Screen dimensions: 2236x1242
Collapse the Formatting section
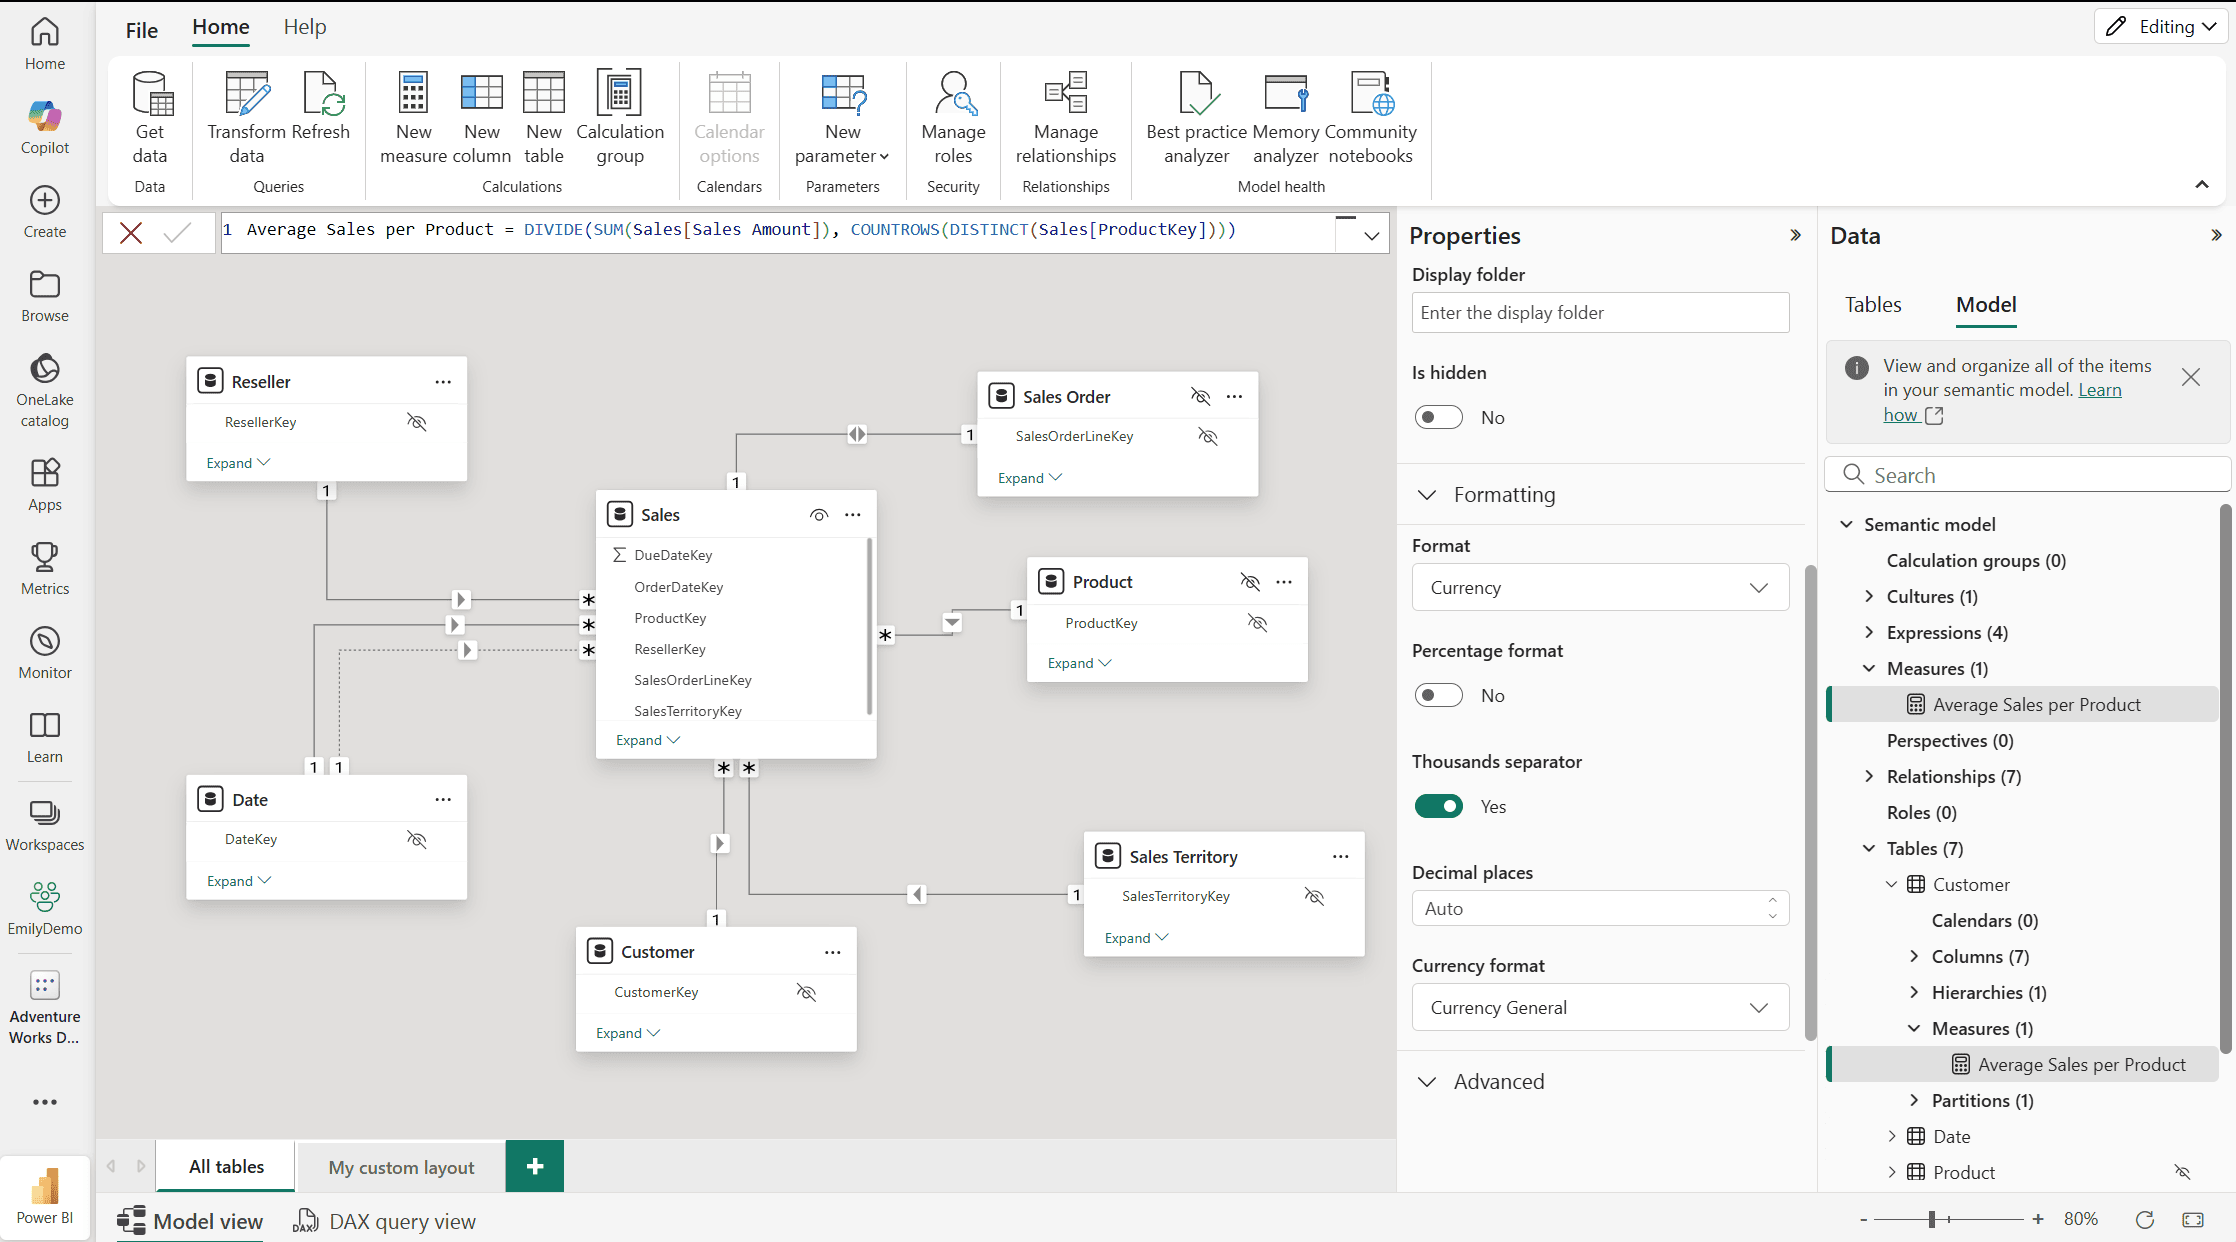coord(1427,495)
